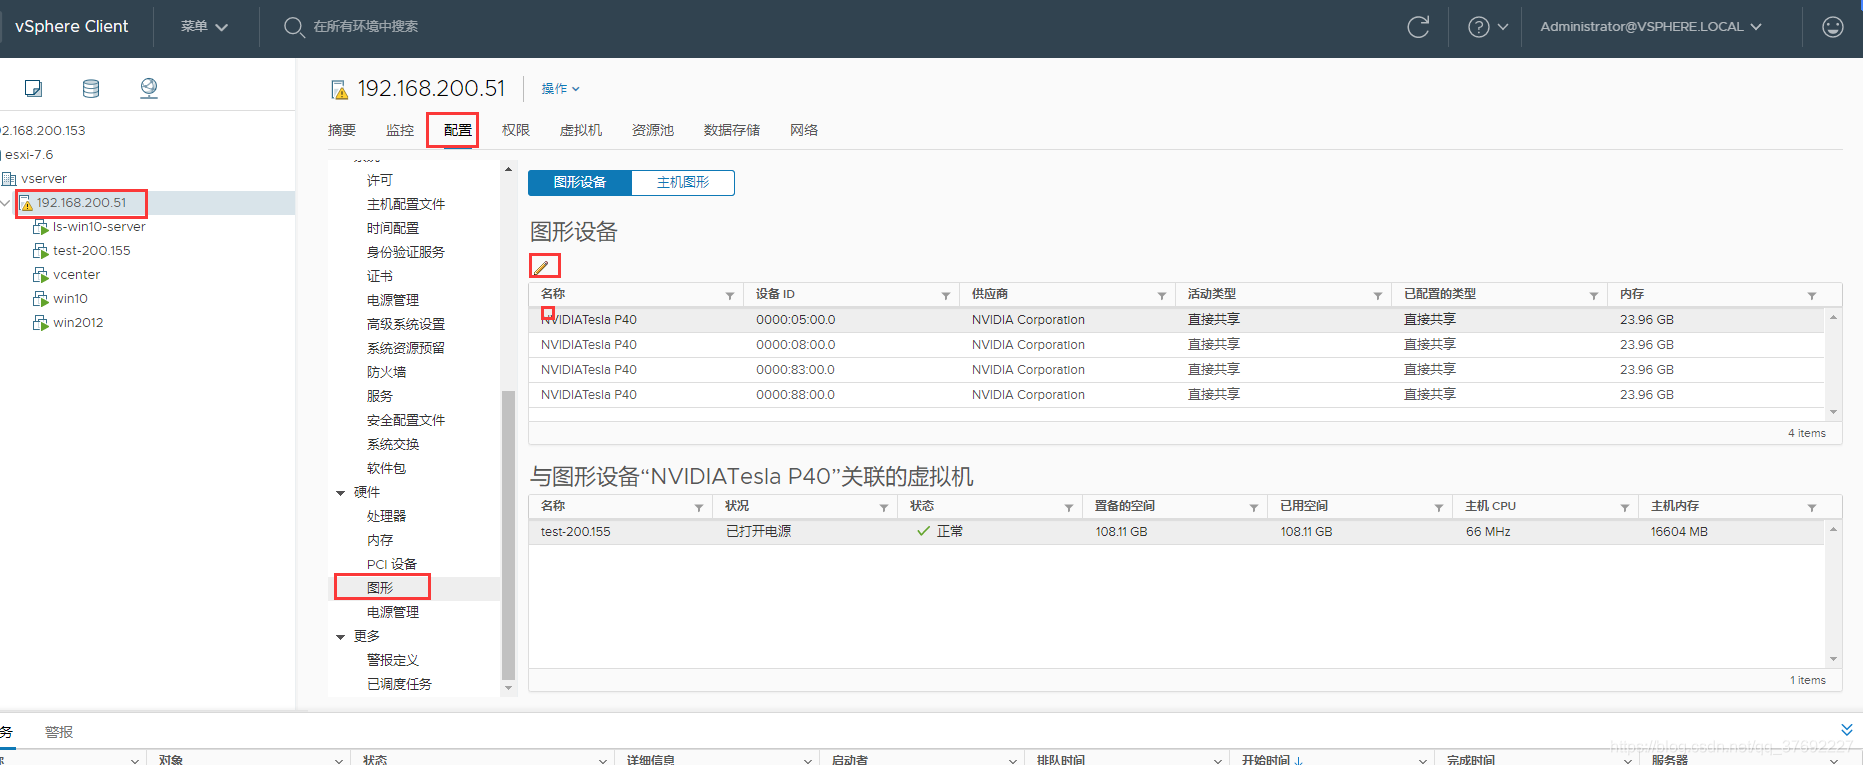This screenshot has height=765, width=1863.
Task: Click the host warning icon beside the title
Action: (339, 90)
